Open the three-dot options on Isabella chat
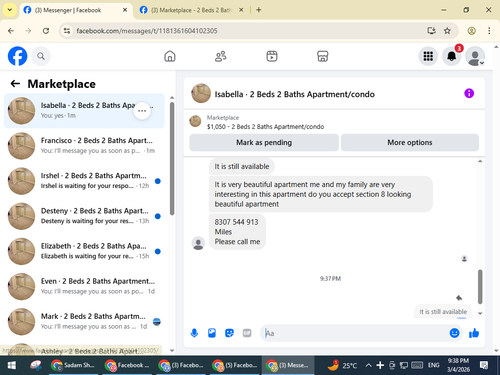 (142, 111)
